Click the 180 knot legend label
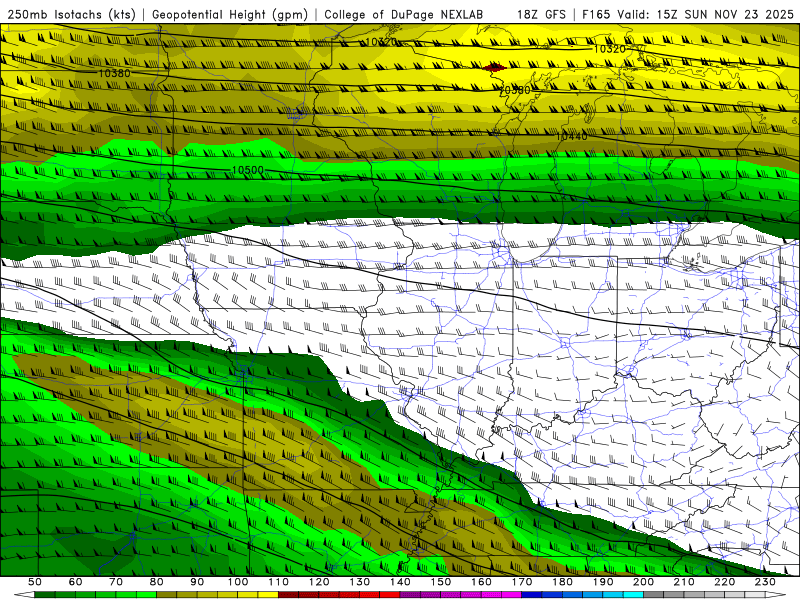 coord(562,582)
